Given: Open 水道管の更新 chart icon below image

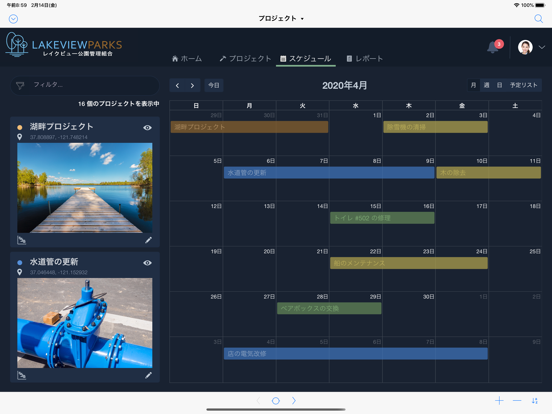Looking at the screenshot, I should click(x=21, y=375).
